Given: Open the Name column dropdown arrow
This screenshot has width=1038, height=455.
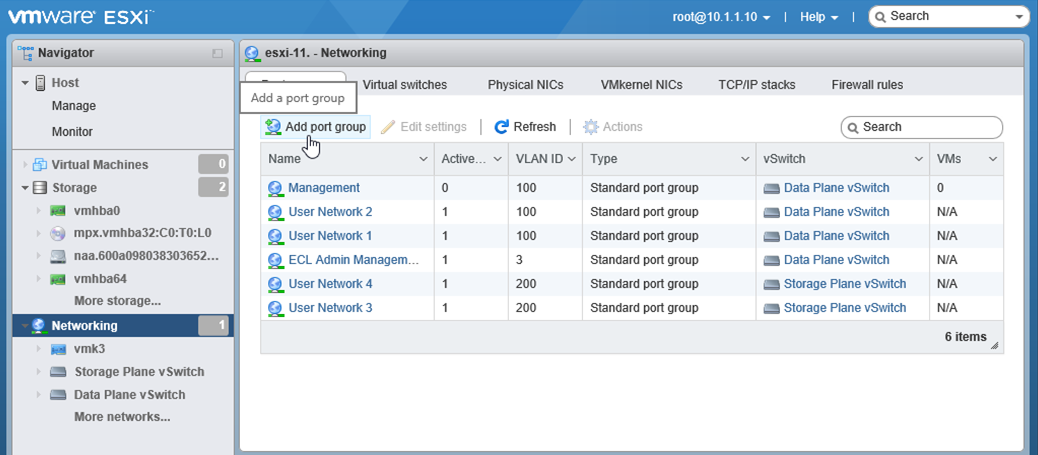Looking at the screenshot, I should 423,159.
